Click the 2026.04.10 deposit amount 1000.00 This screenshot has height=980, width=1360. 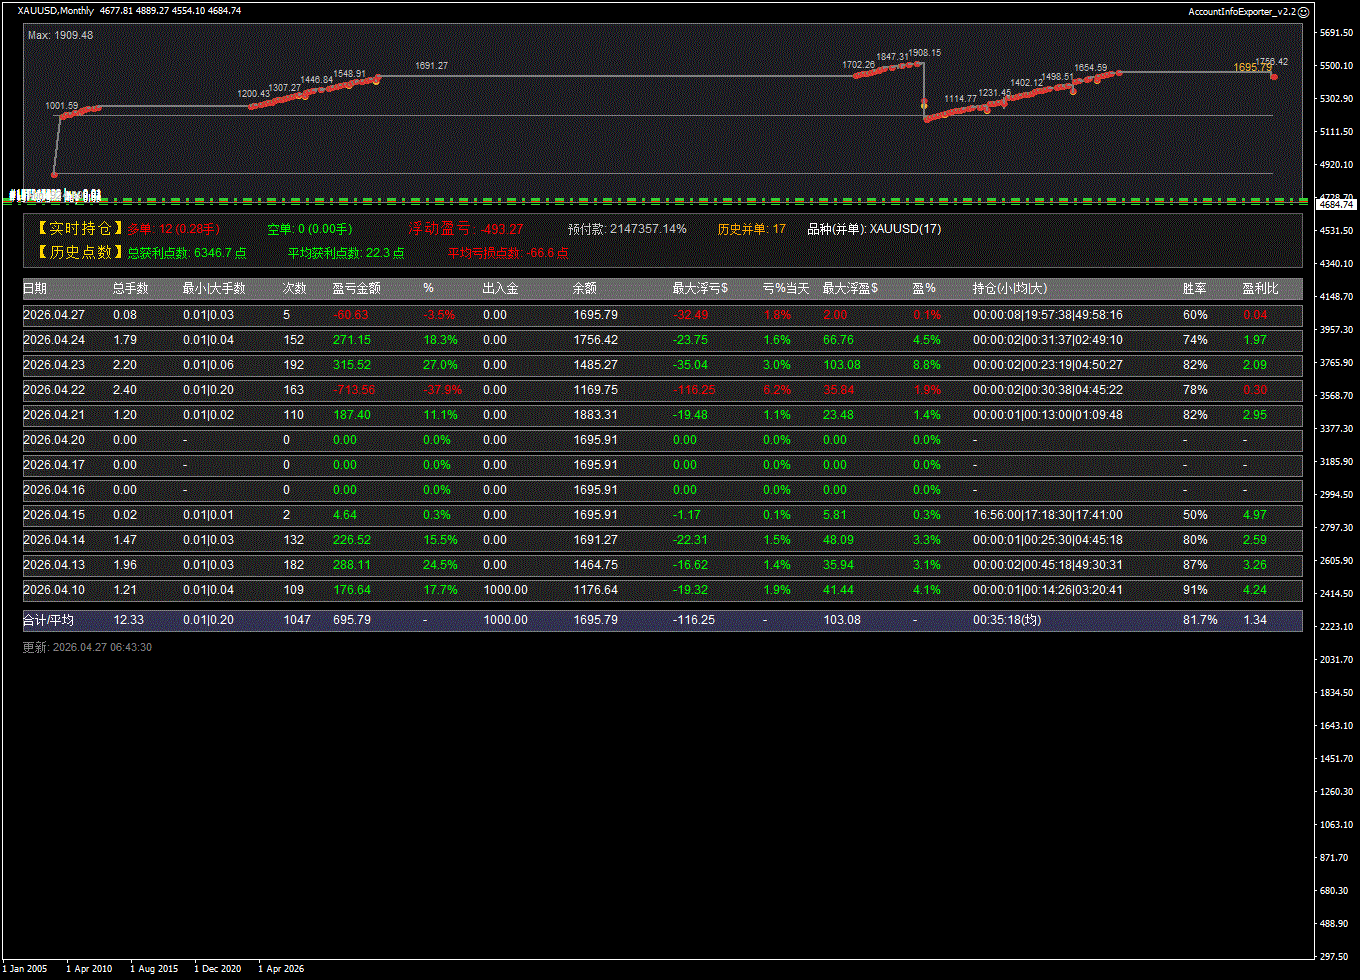(505, 590)
